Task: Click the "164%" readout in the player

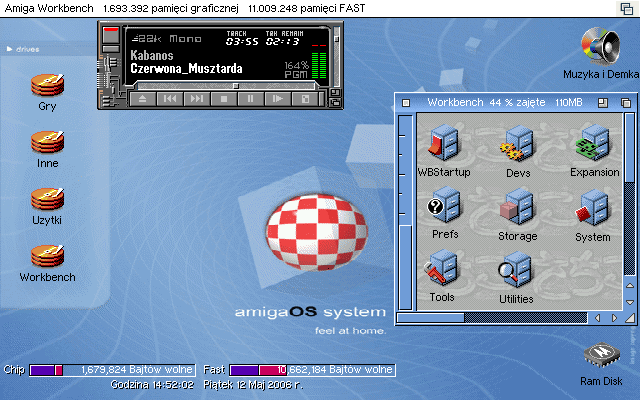Action: click(297, 65)
